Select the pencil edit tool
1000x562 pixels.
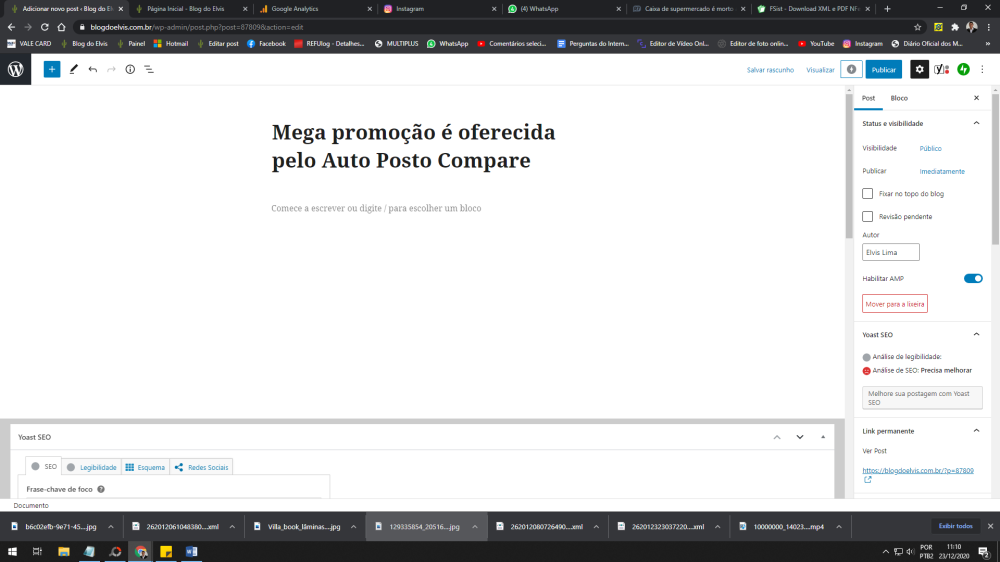click(x=73, y=70)
